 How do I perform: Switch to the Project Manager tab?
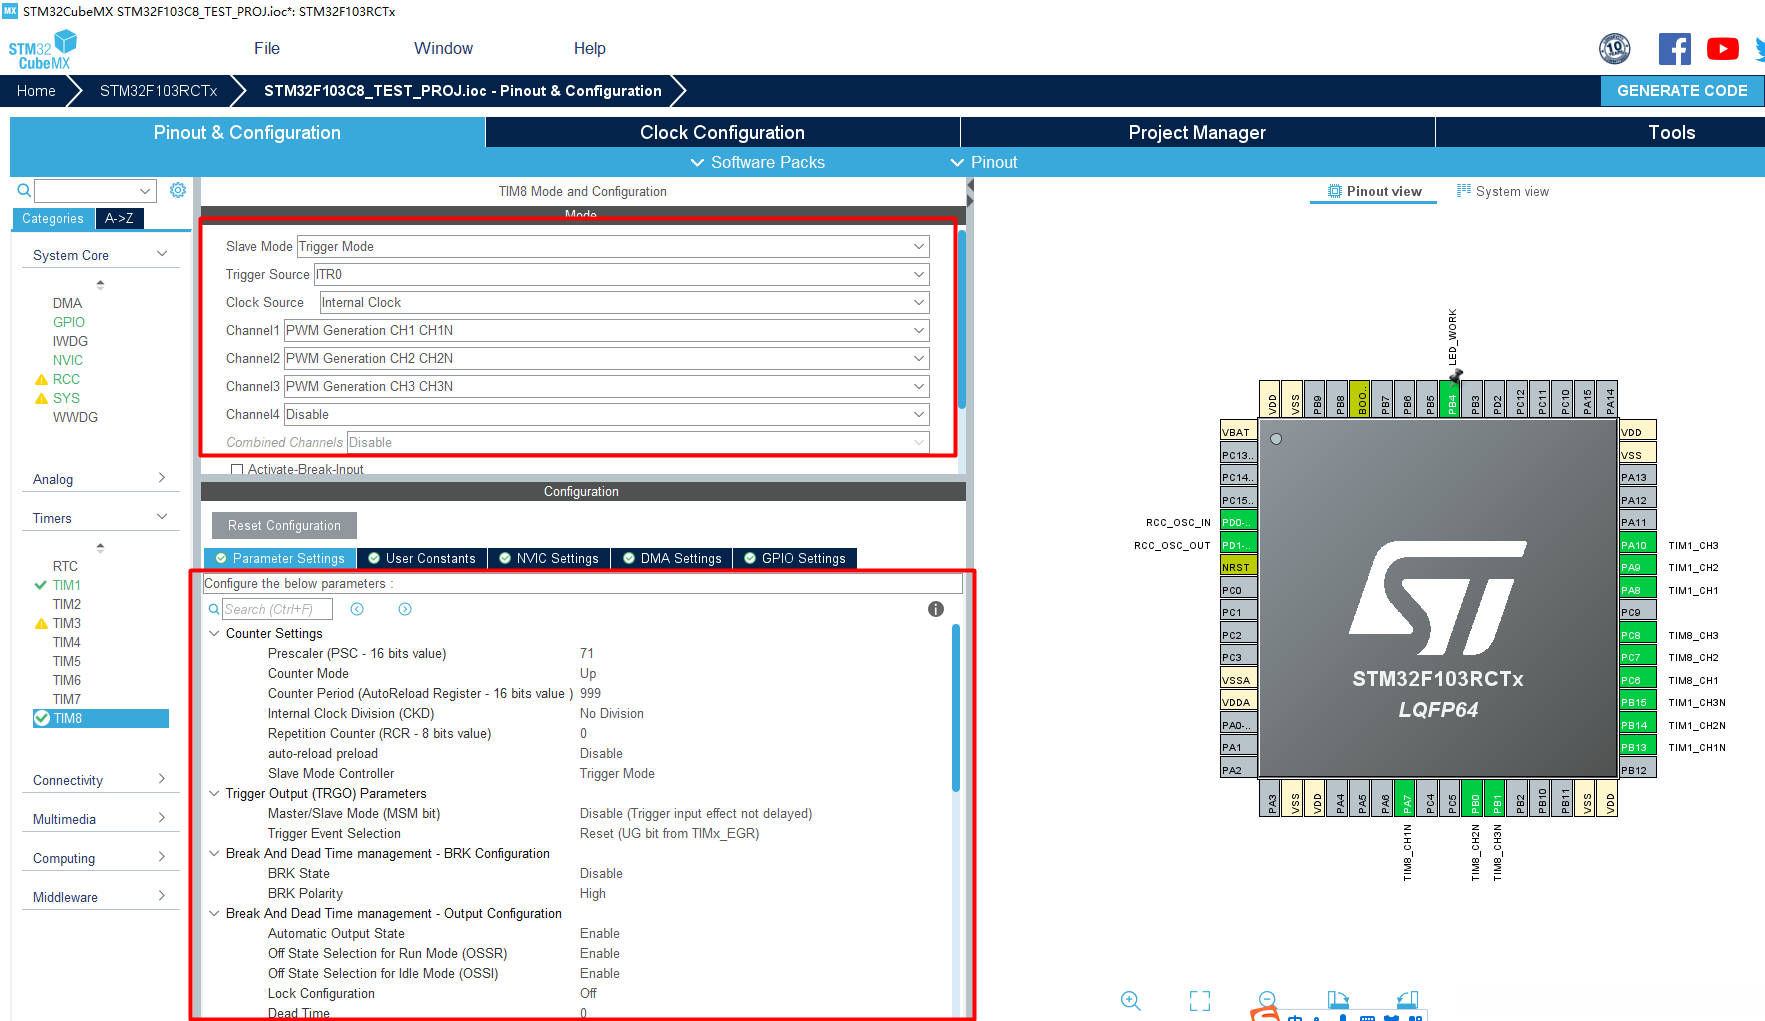pos(1197,132)
